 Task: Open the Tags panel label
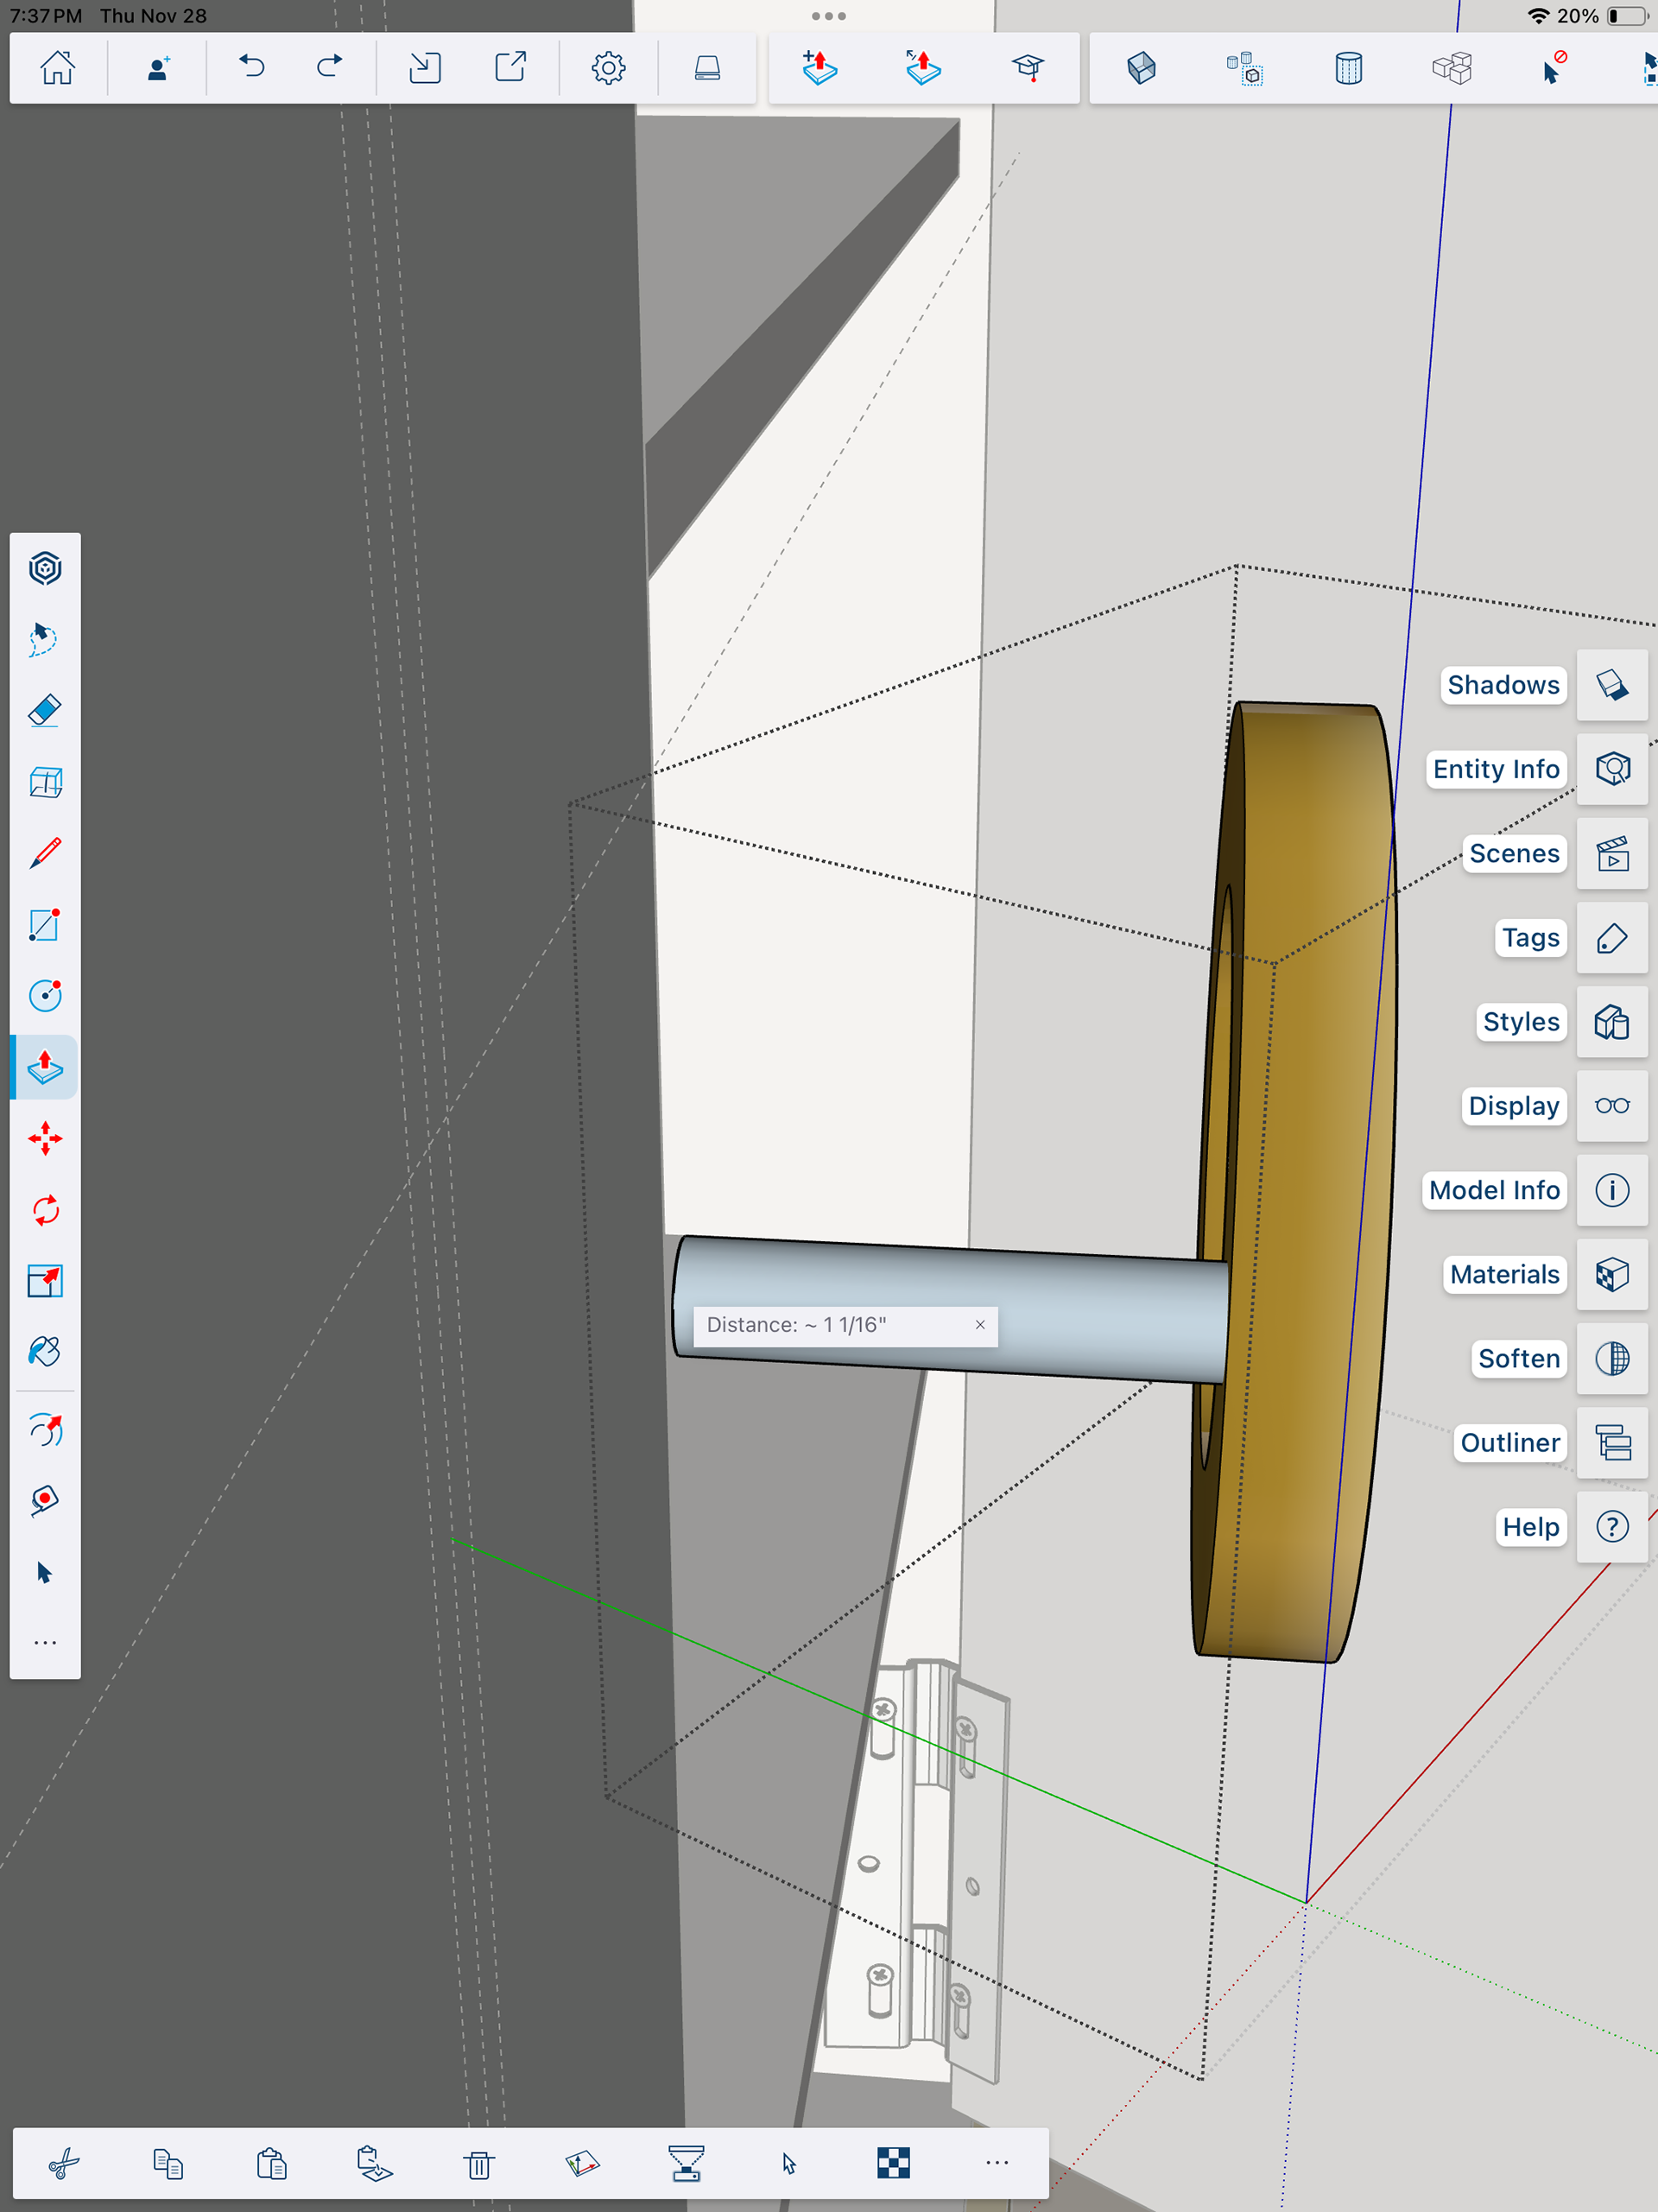tap(1529, 938)
